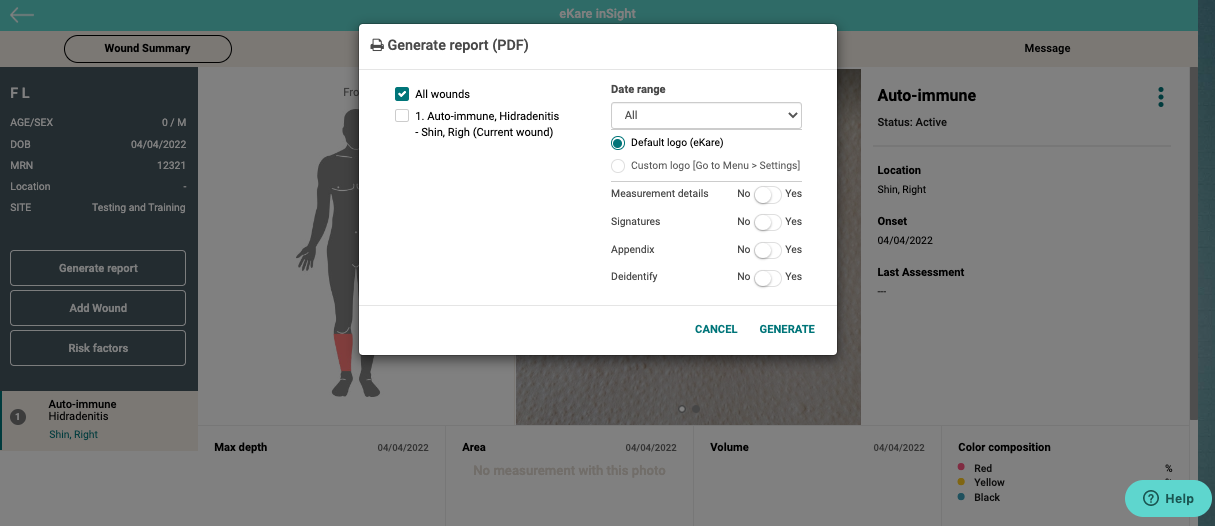Click the Add Wound button
Image resolution: width=1215 pixels, height=526 pixels.
[98, 308]
